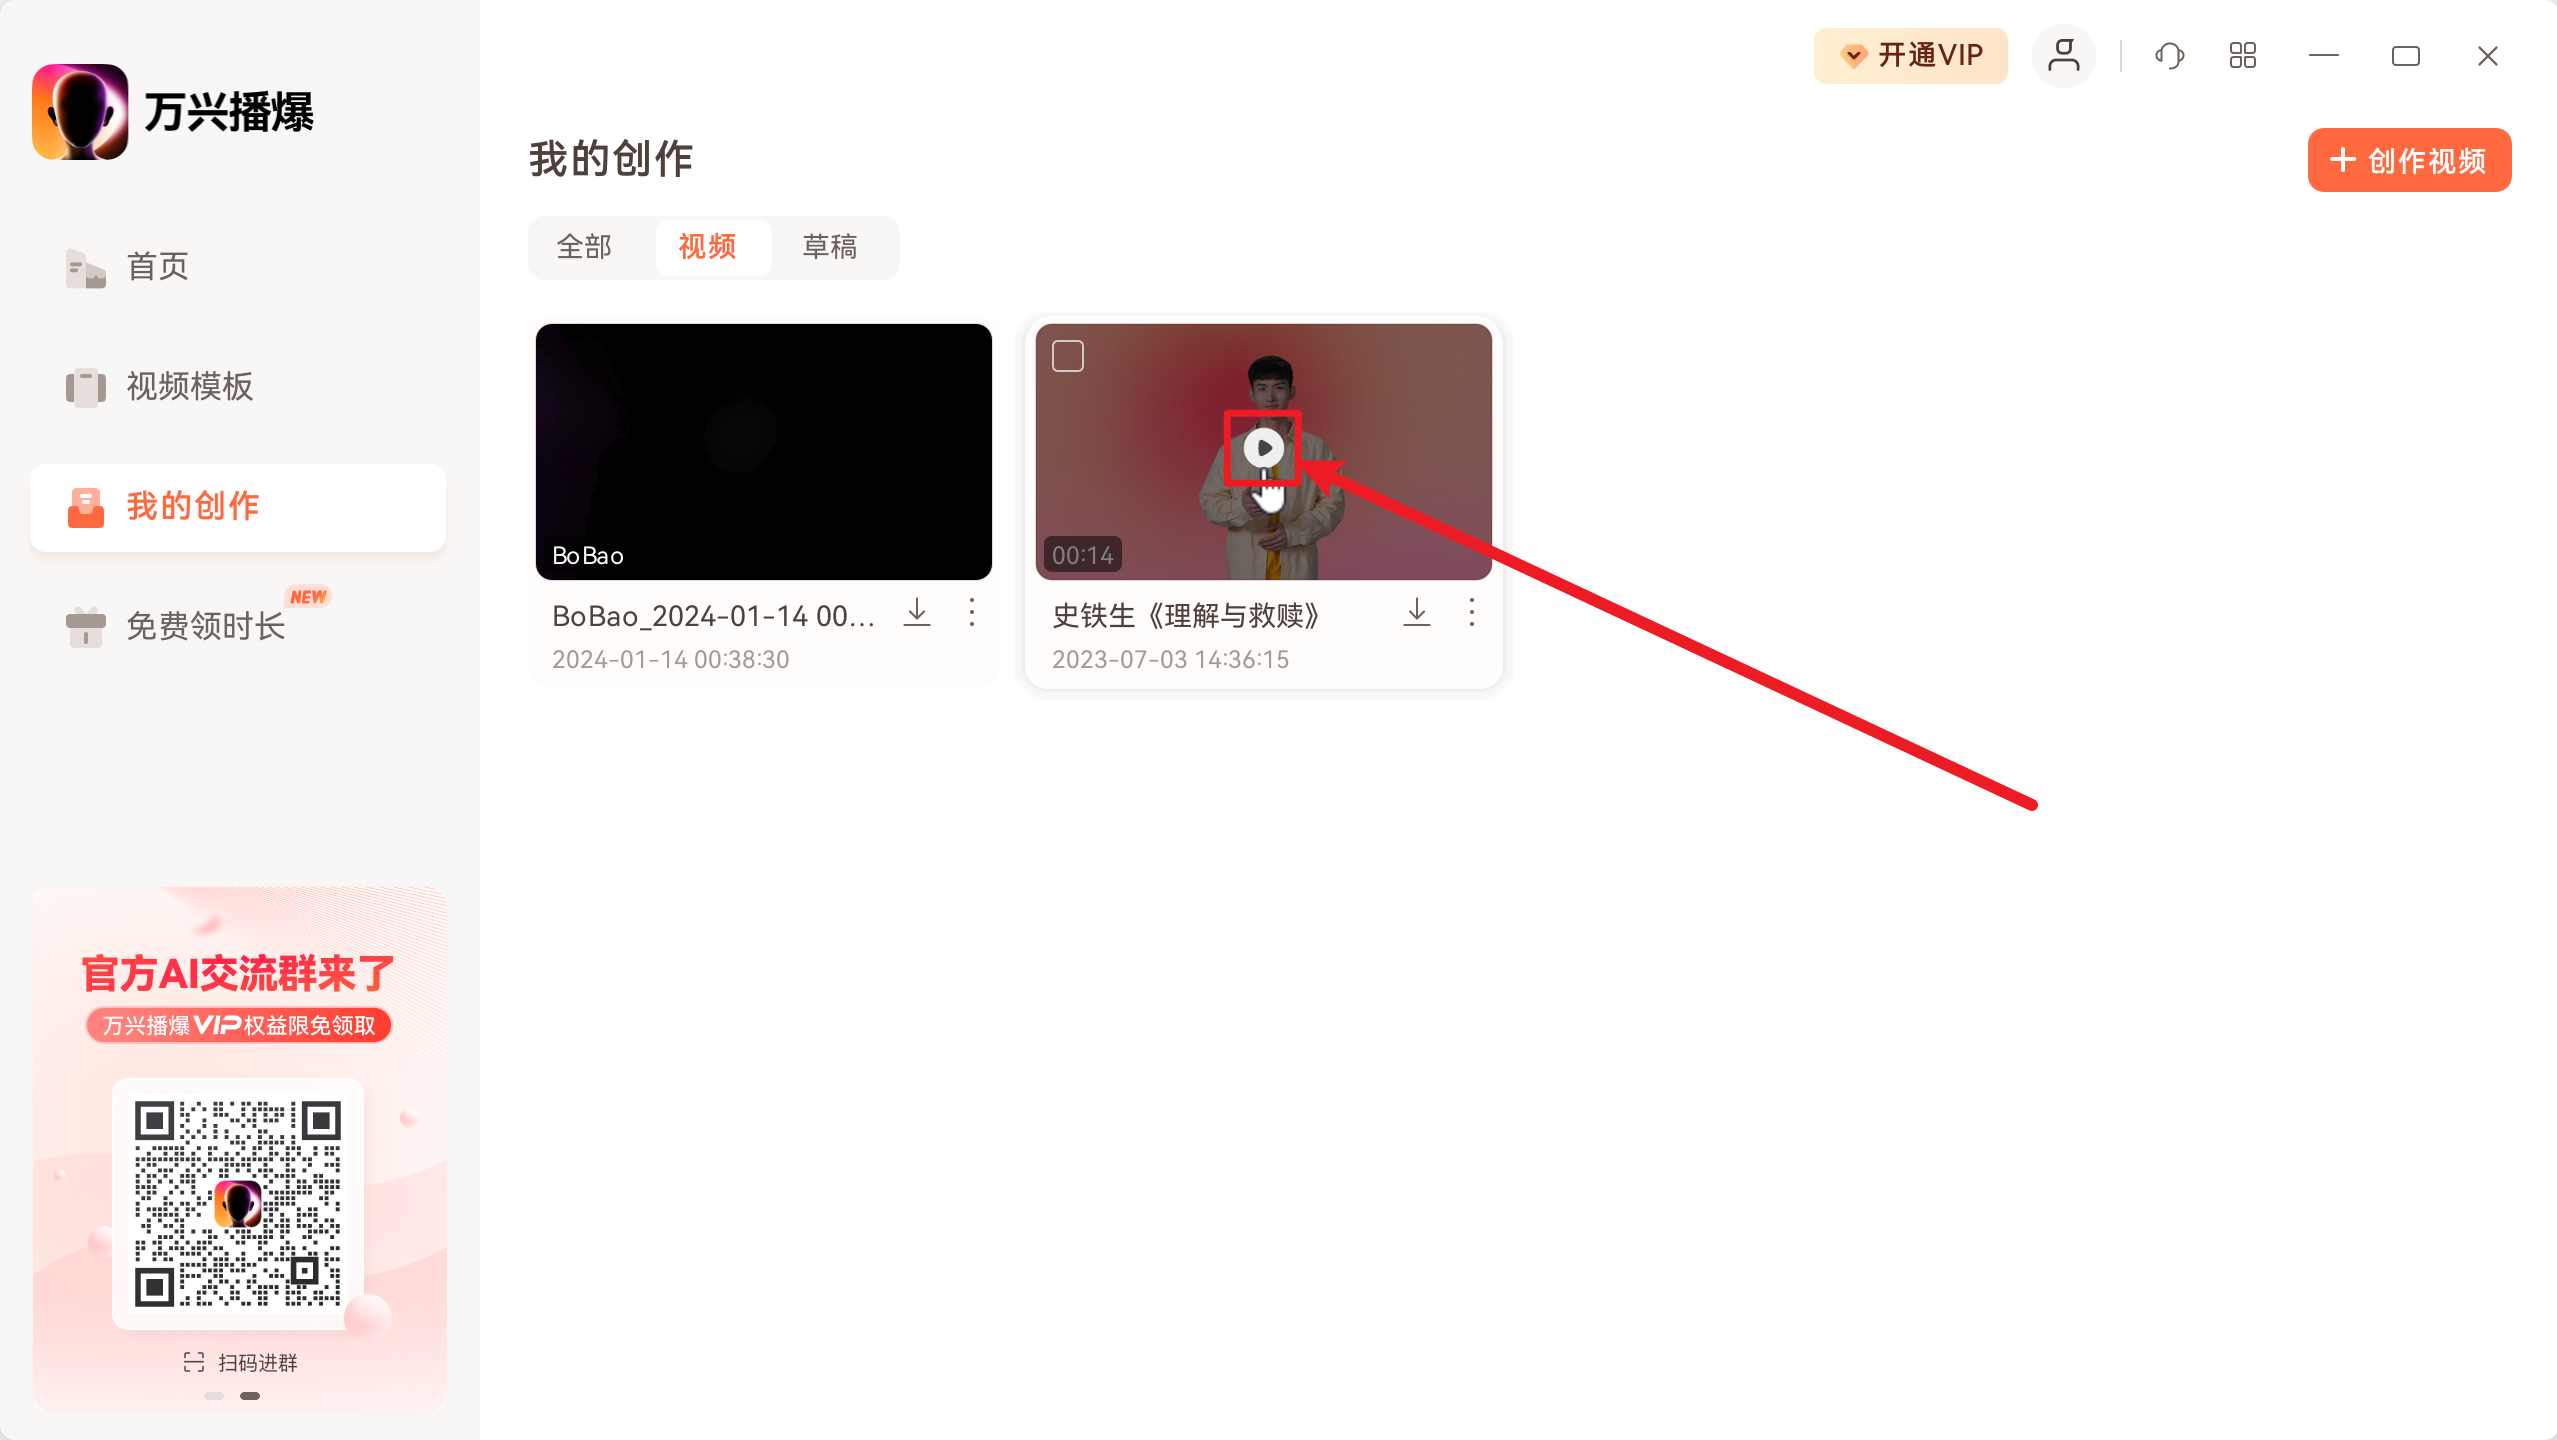Select the first banner carousel dot
Screen dimensions: 2557x1440
pyautogui.click(x=214, y=1396)
